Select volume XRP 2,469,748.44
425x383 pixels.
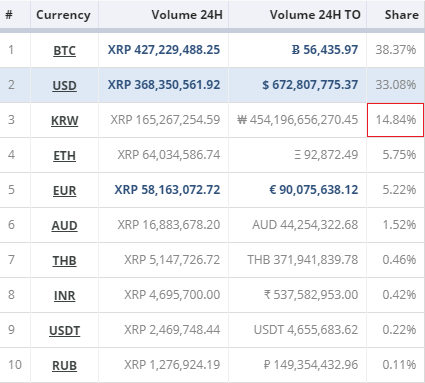click(x=172, y=330)
